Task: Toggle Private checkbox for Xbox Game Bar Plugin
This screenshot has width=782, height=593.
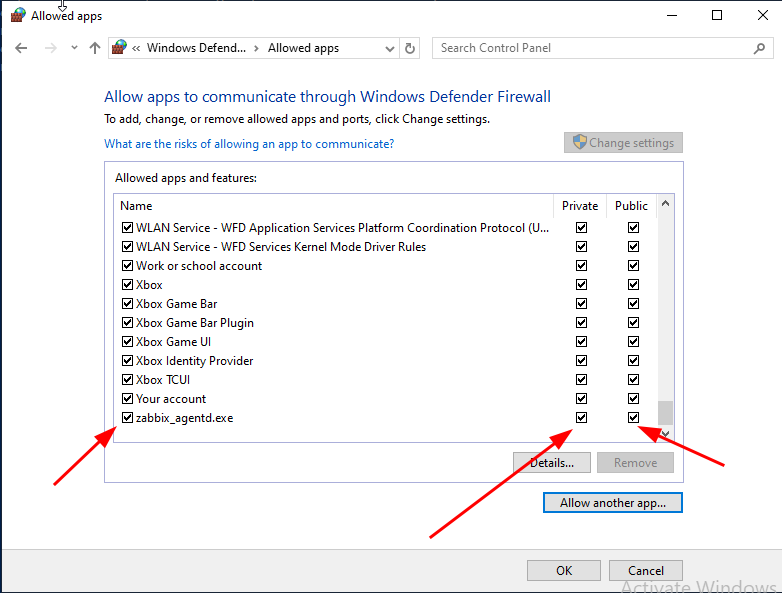Action: pos(582,323)
